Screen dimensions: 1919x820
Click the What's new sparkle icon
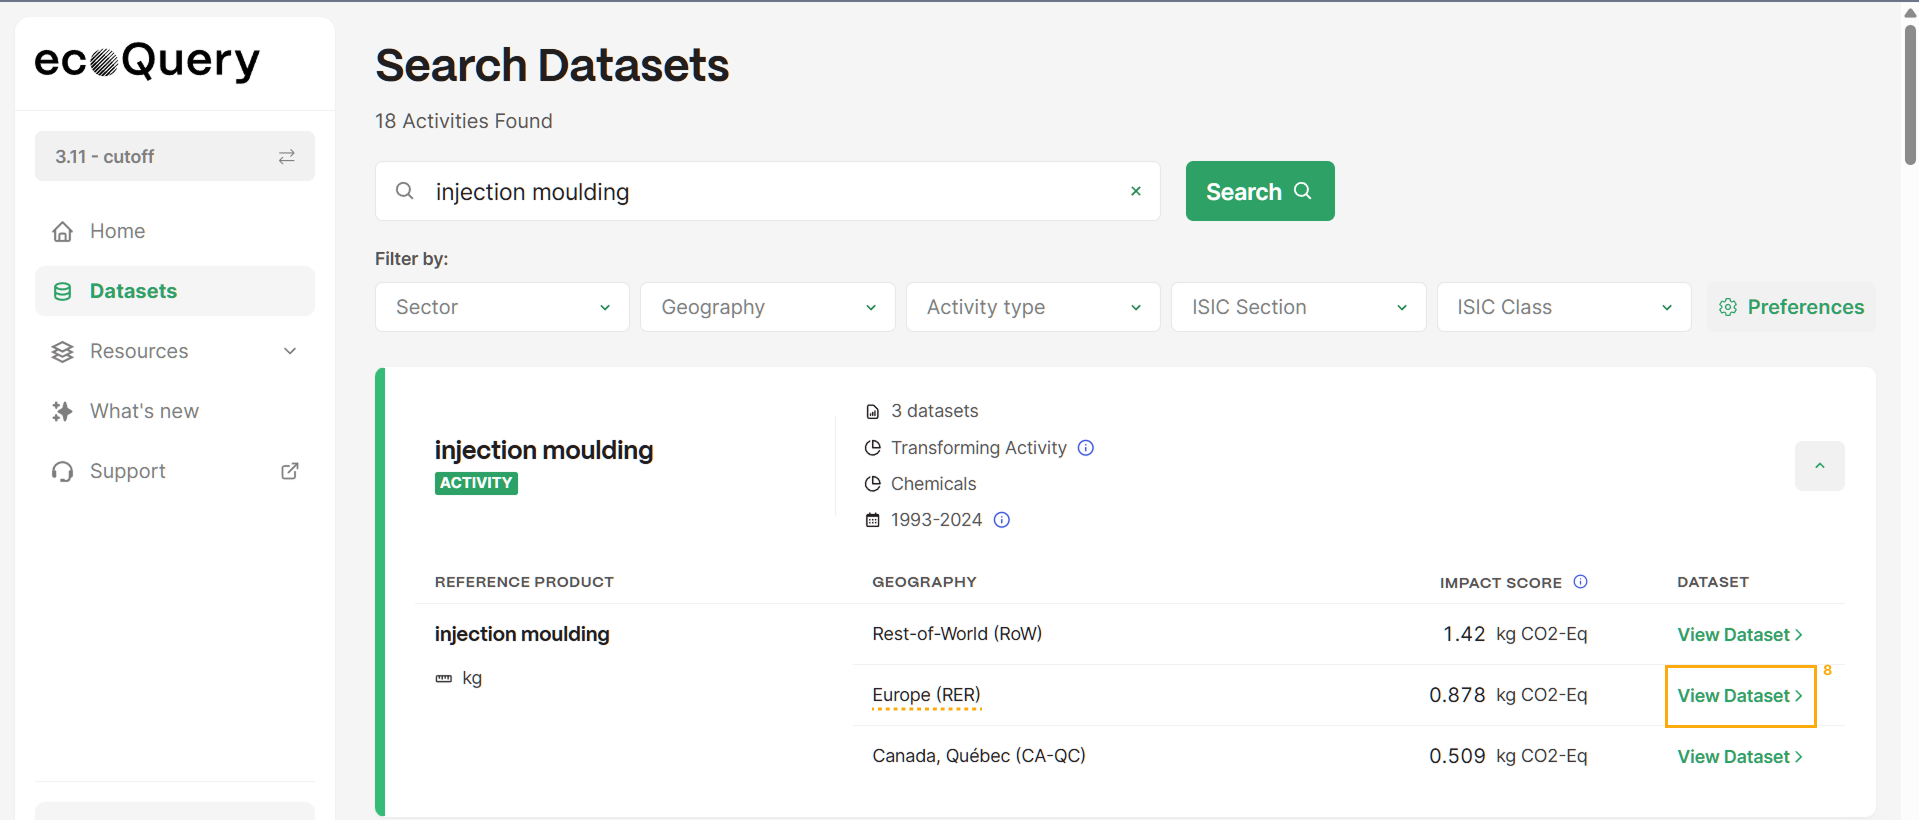62,411
